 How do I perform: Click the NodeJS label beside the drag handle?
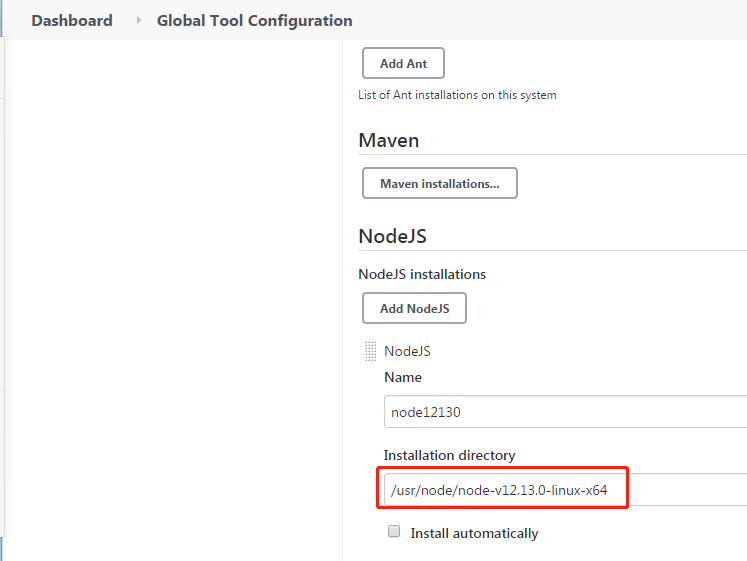click(x=407, y=351)
